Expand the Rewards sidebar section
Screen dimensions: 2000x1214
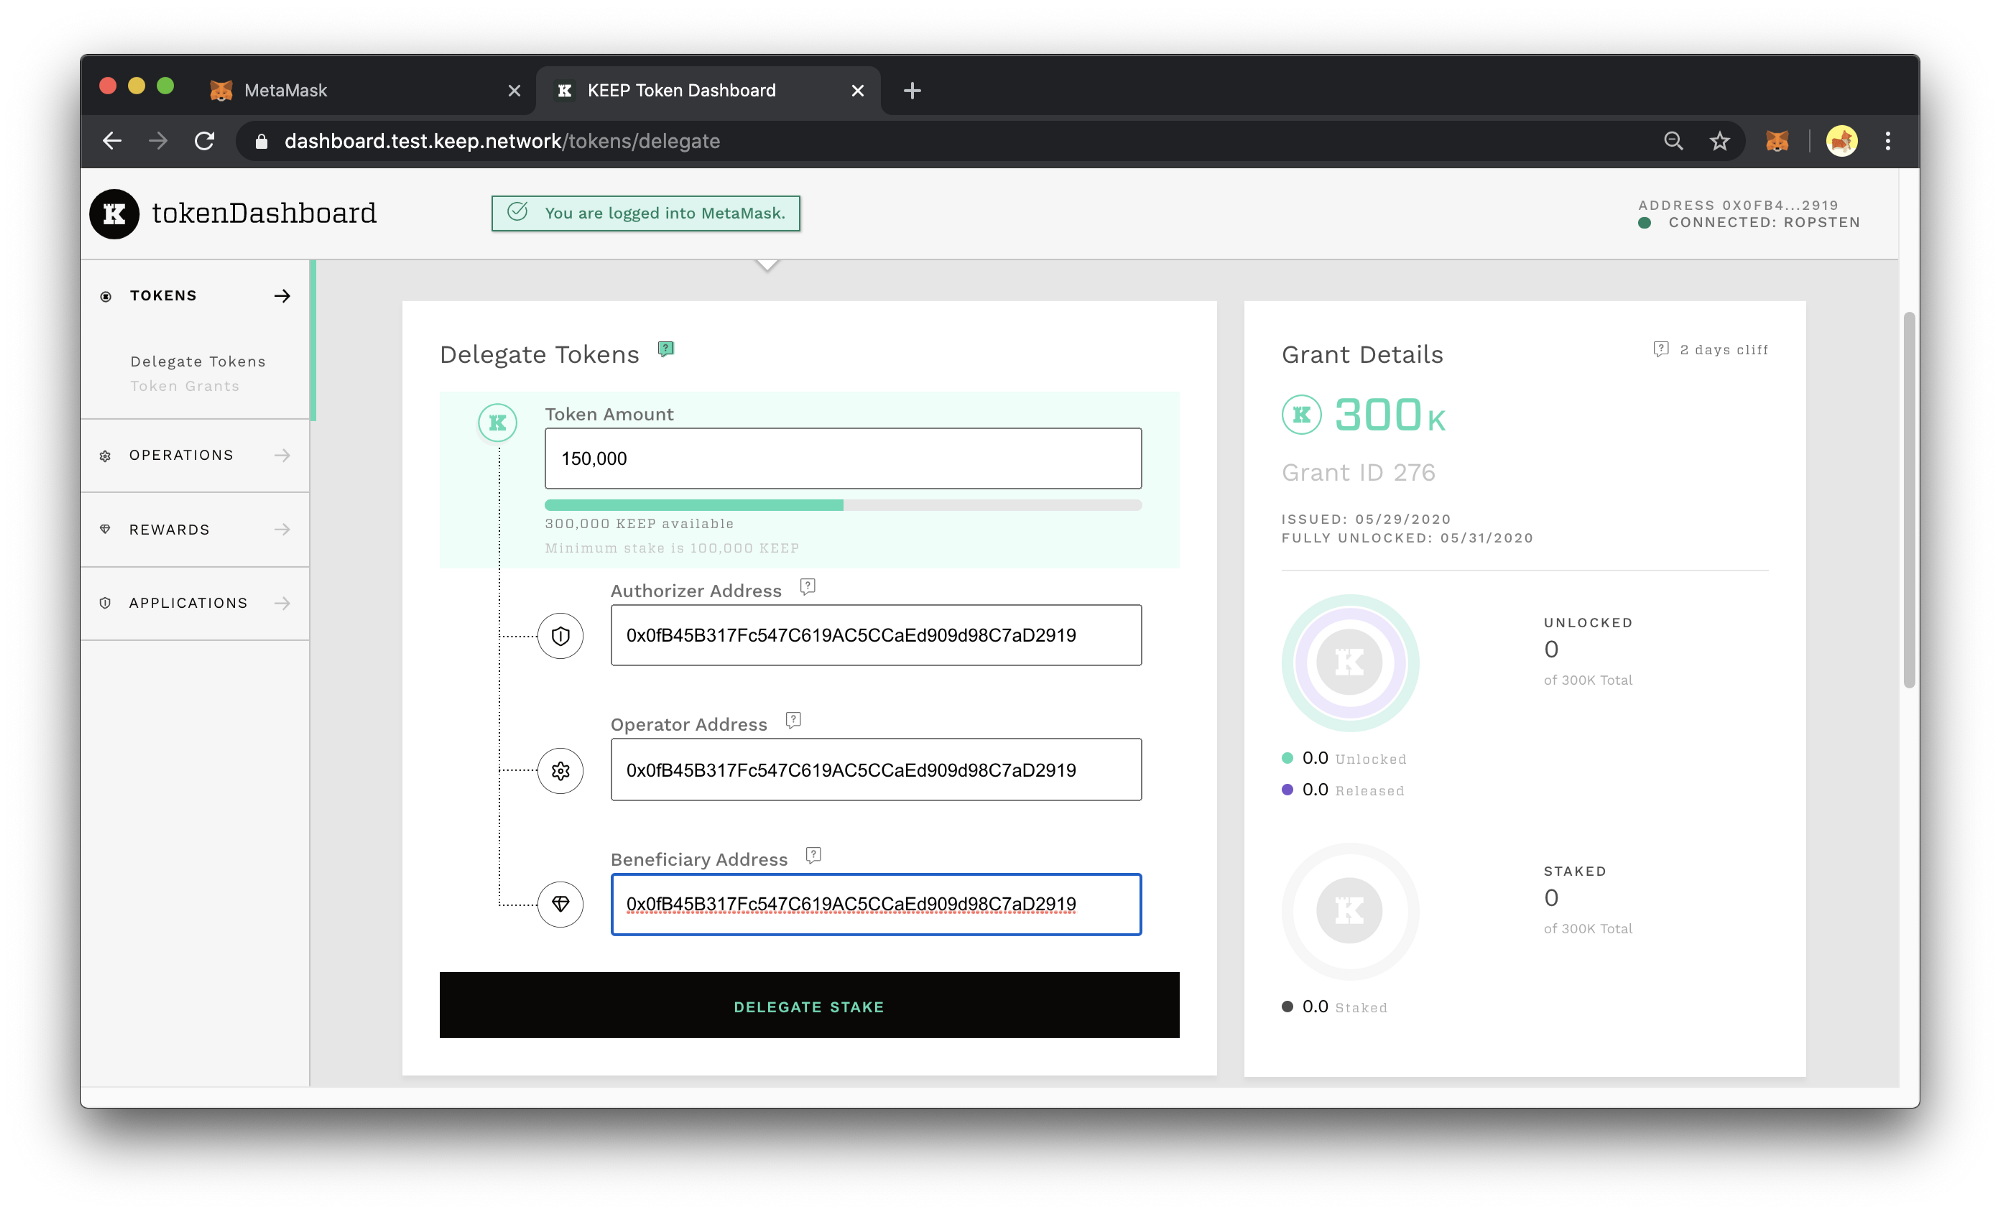195,529
